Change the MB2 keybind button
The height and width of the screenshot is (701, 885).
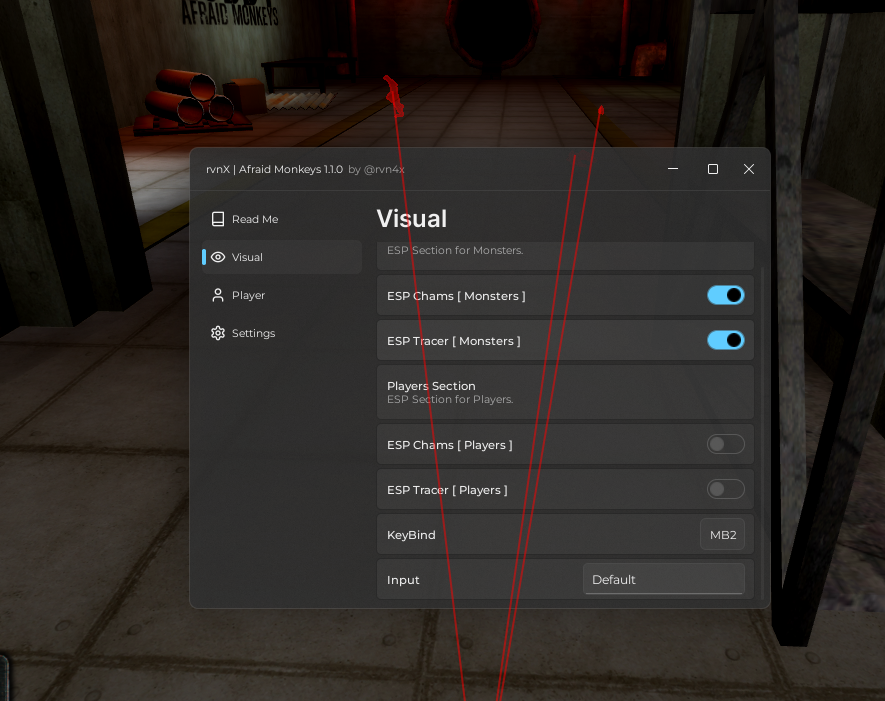click(723, 534)
